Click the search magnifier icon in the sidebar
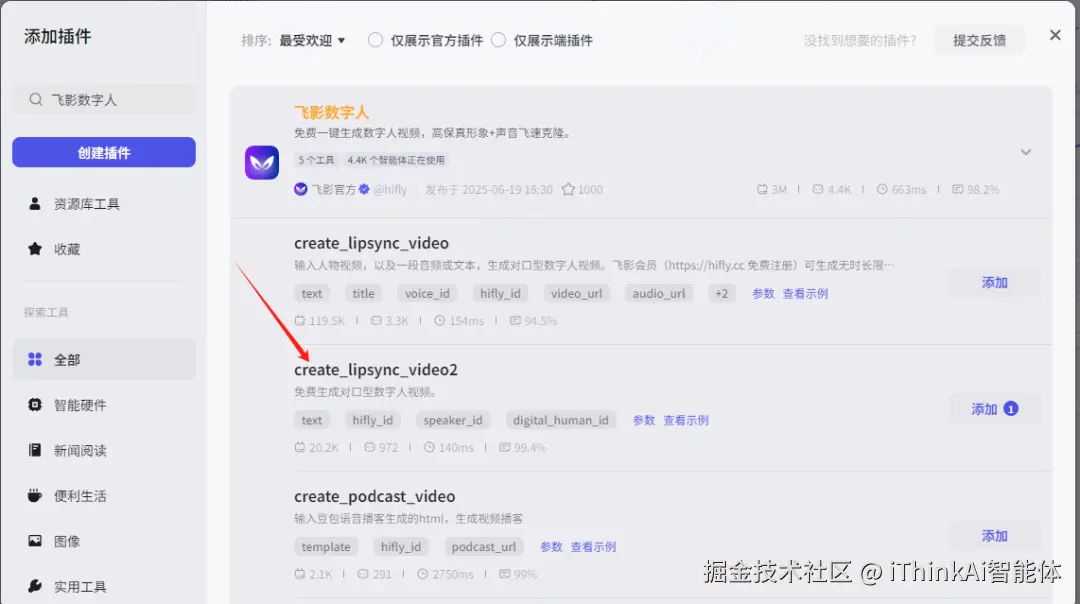Screen dimensions: 1080x604 coord(34,99)
